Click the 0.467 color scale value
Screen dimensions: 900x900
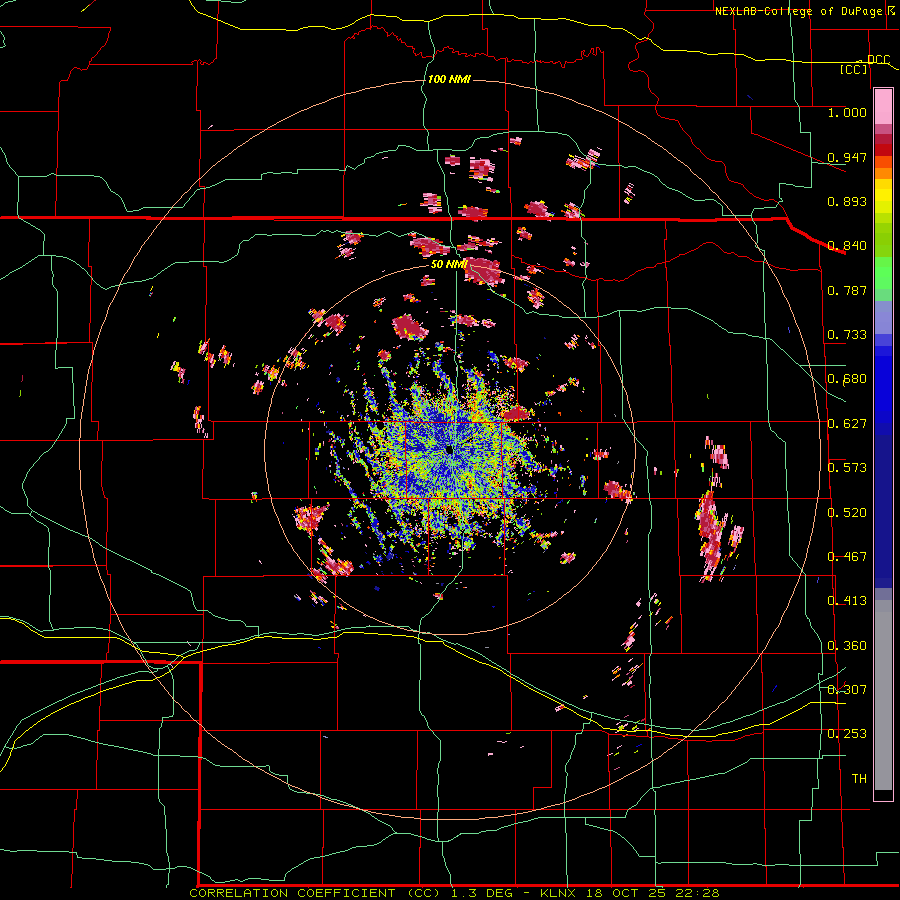coord(847,557)
